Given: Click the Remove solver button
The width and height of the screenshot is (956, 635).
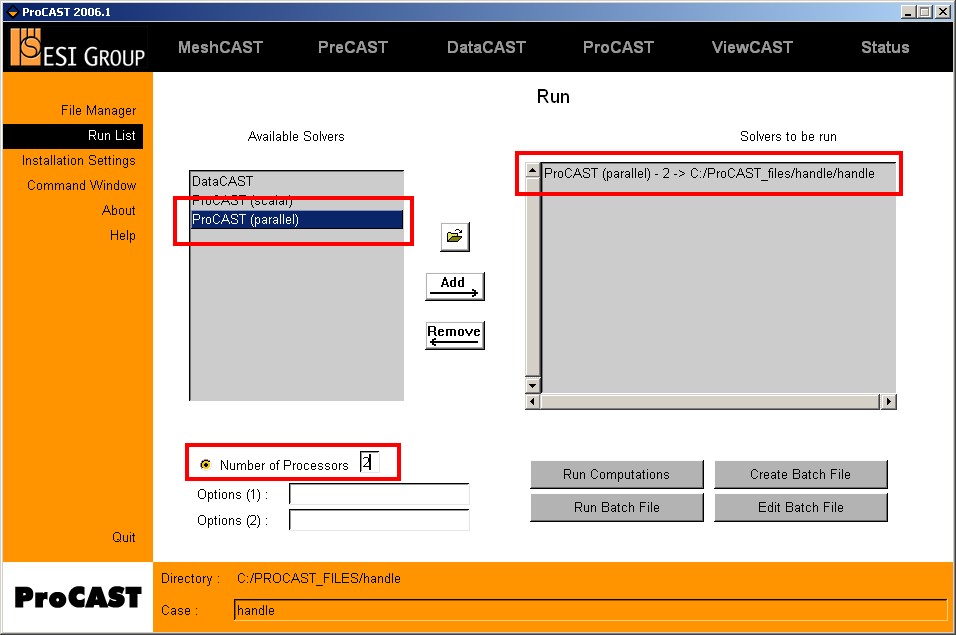Looking at the screenshot, I should pos(455,335).
